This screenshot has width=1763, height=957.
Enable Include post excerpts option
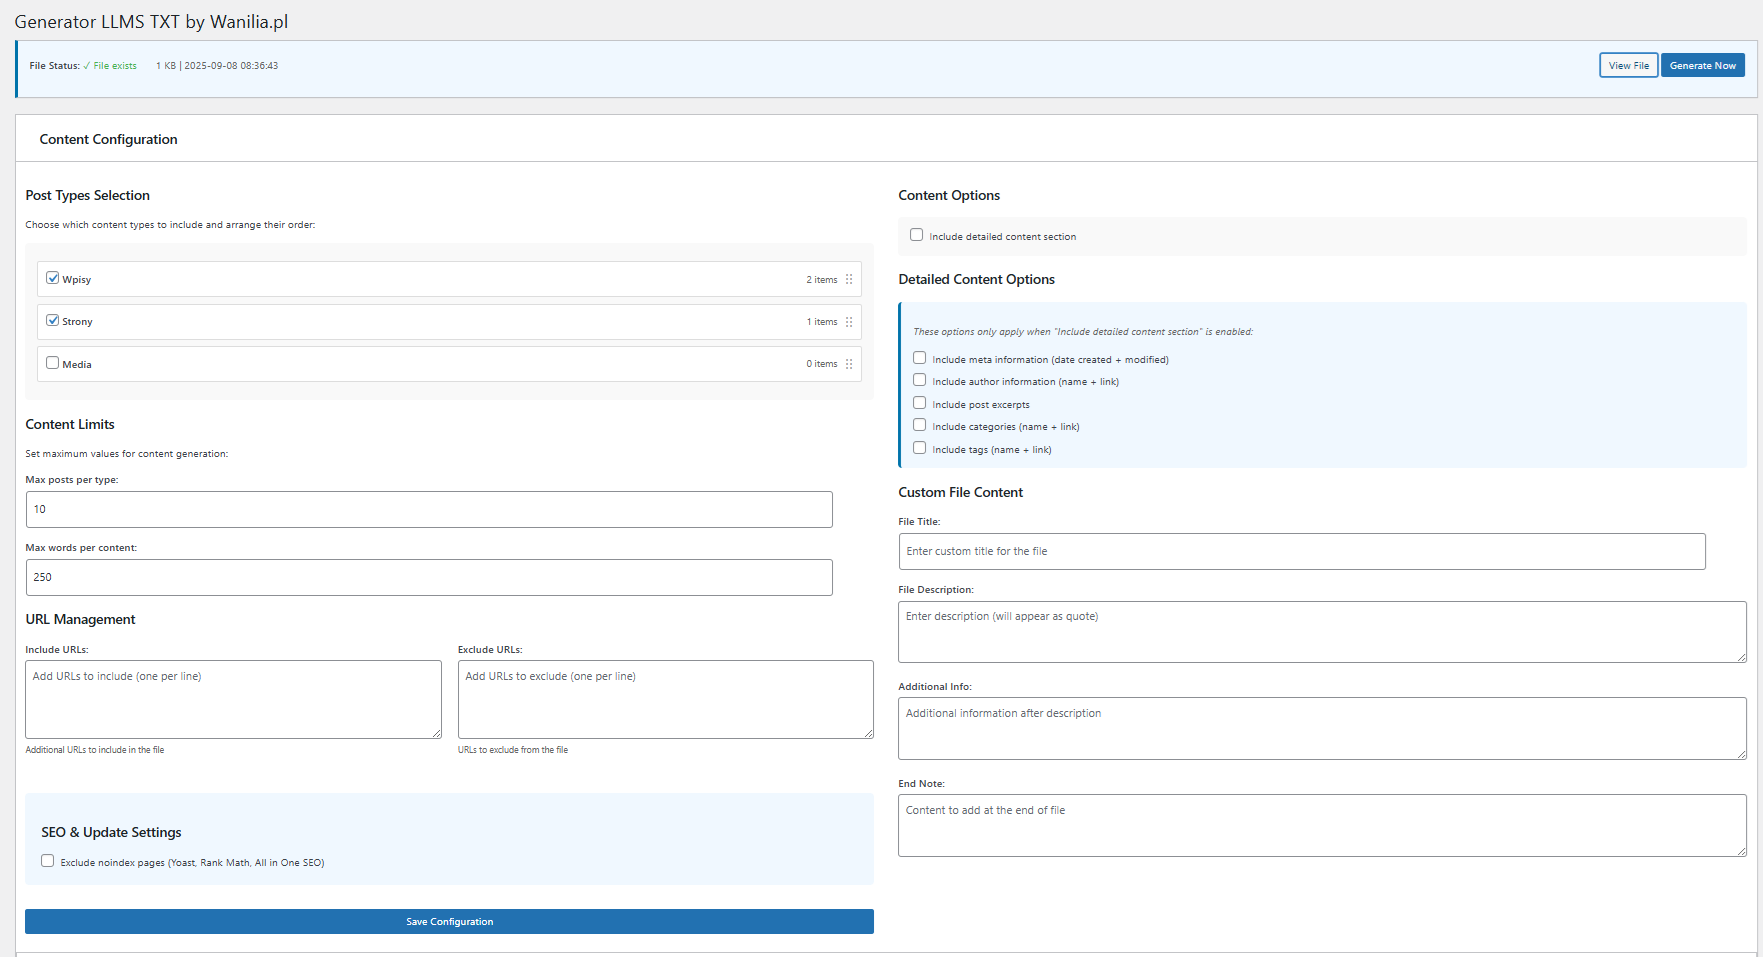tap(919, 403)
